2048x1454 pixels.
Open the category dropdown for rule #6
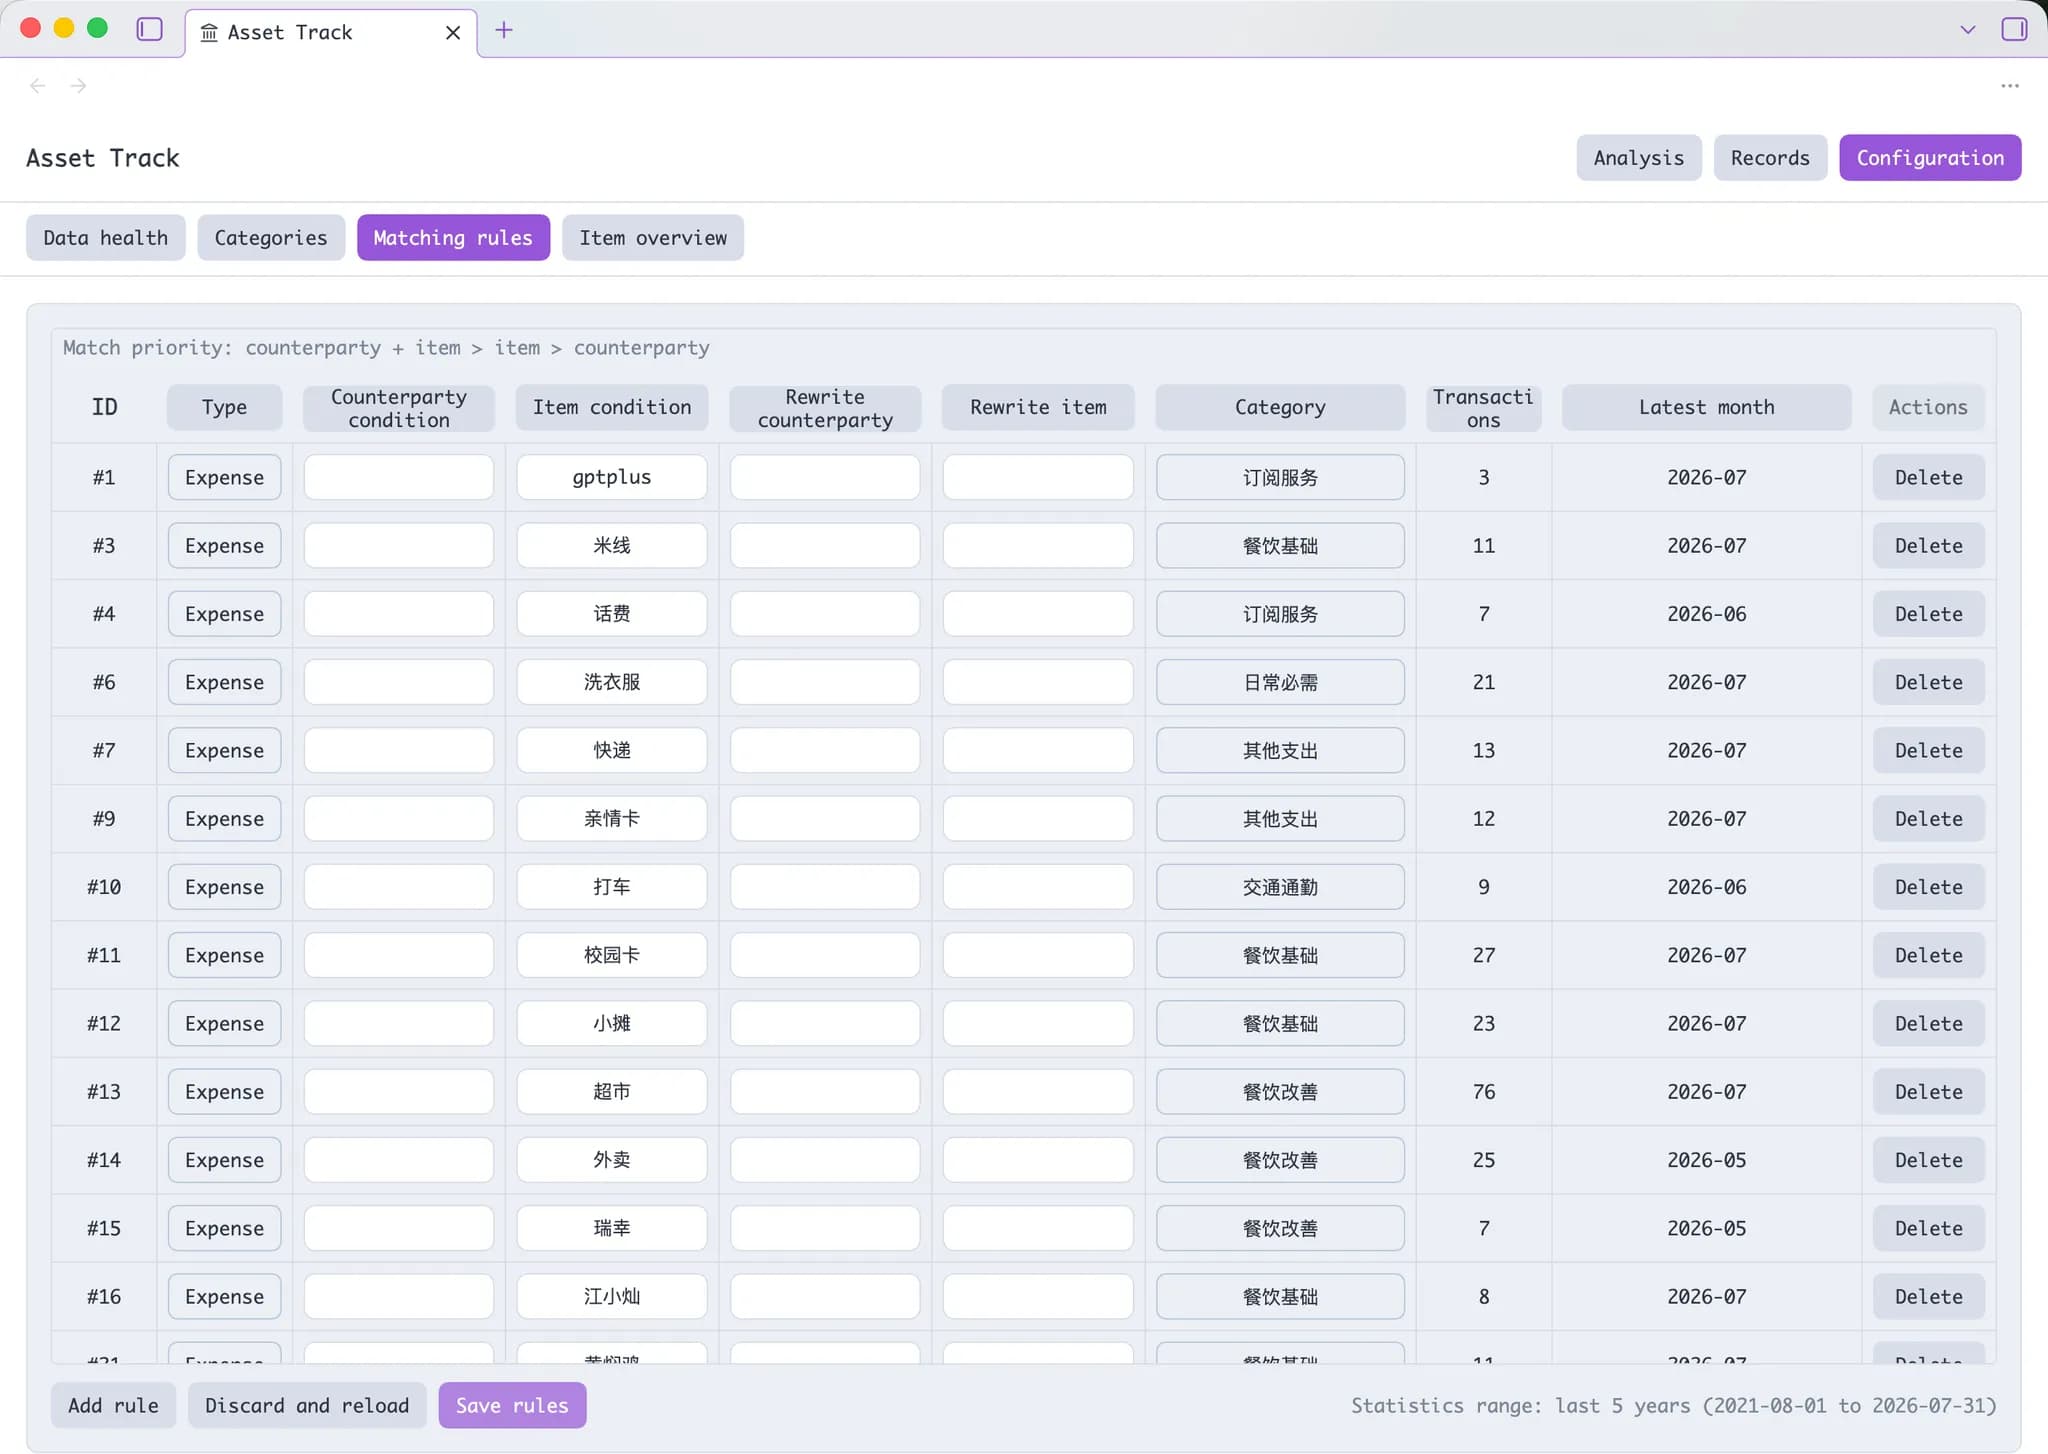coord(1280,682)
